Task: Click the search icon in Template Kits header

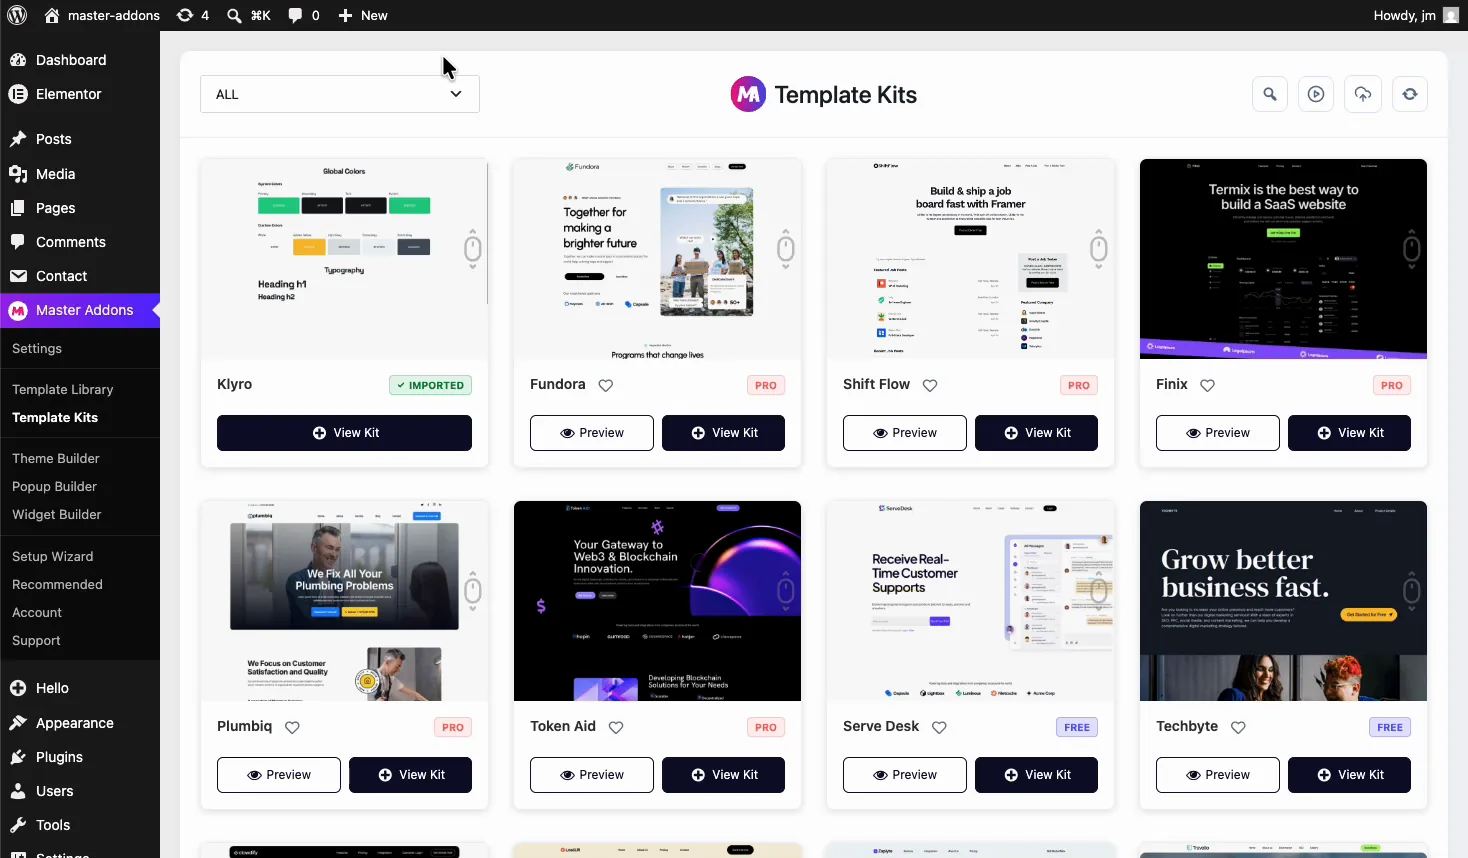Action: [x=1270, y=94]
